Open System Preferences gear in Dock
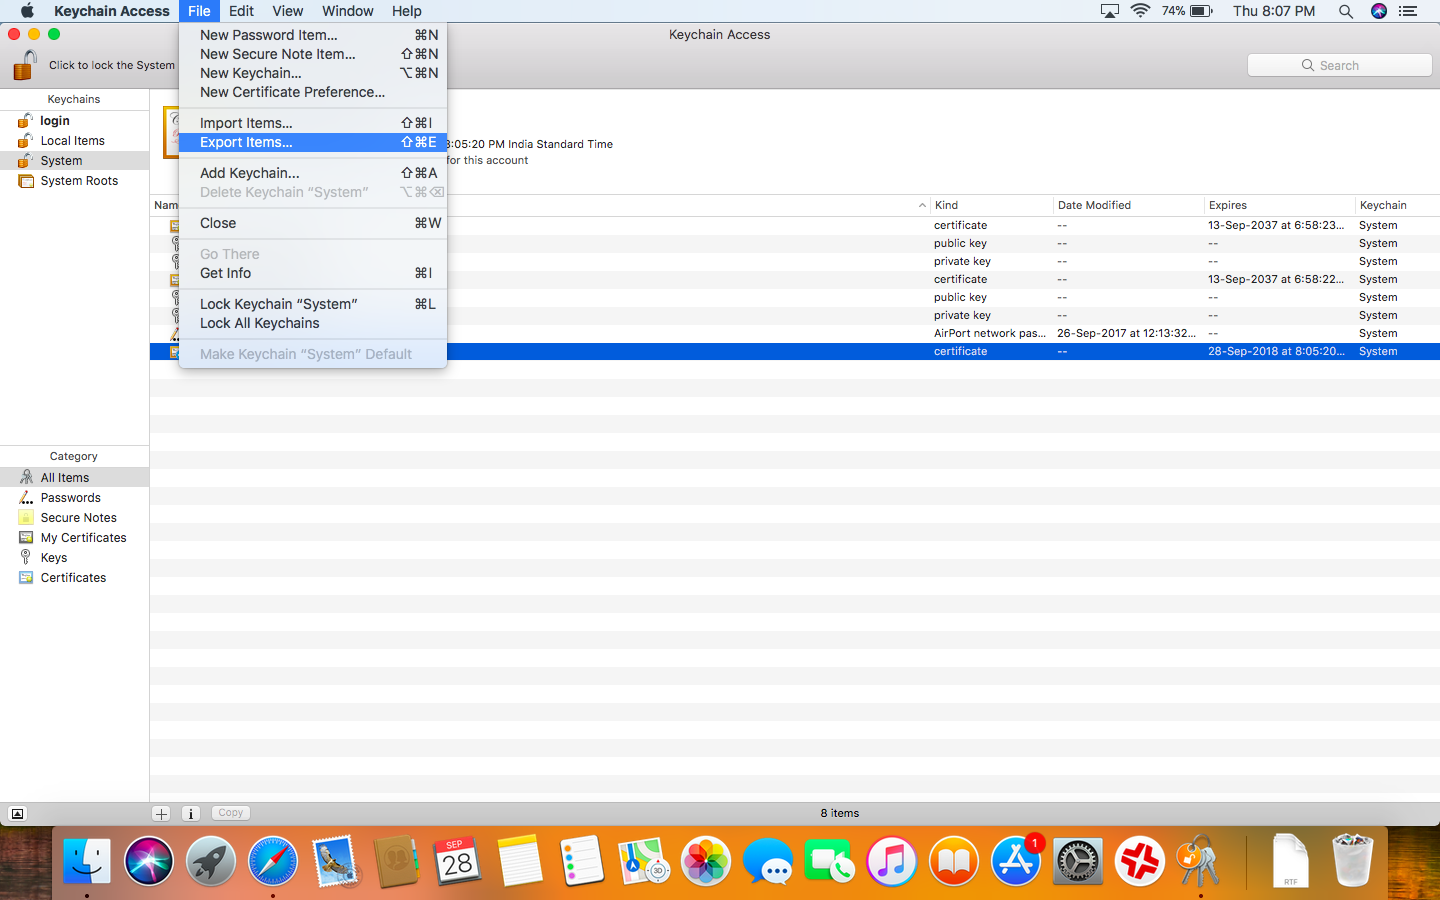1440x900 pixels. [x=1078, y=861]
